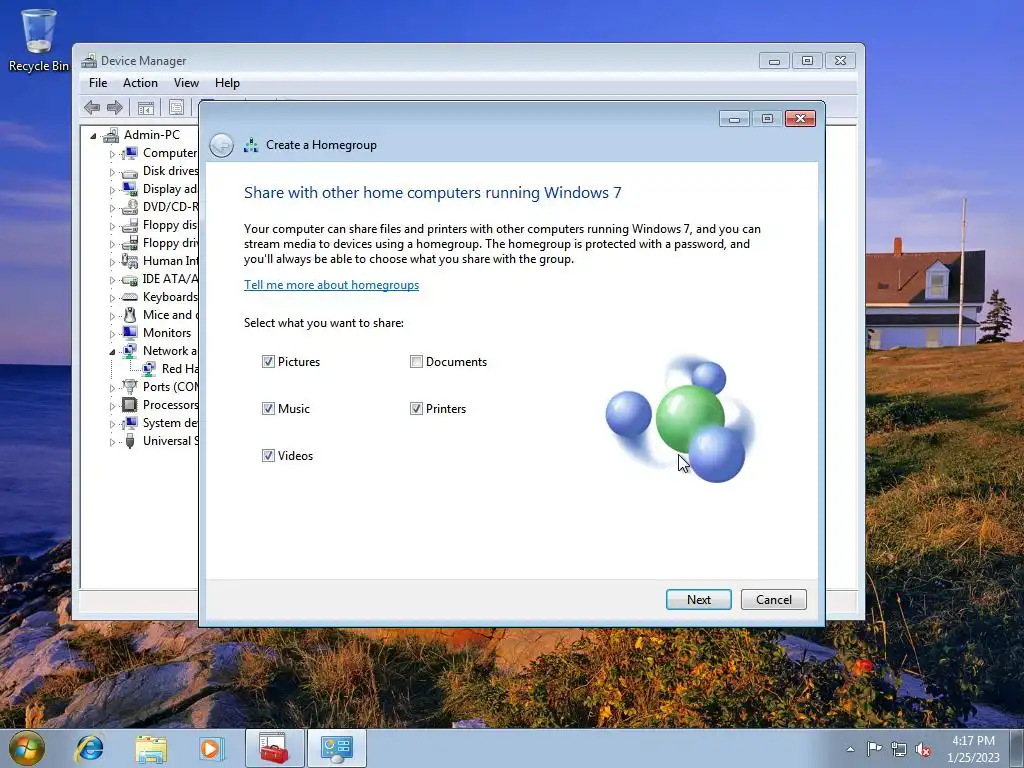
Task: Open Tell me more about homegroups link
Action: [331, 285]
